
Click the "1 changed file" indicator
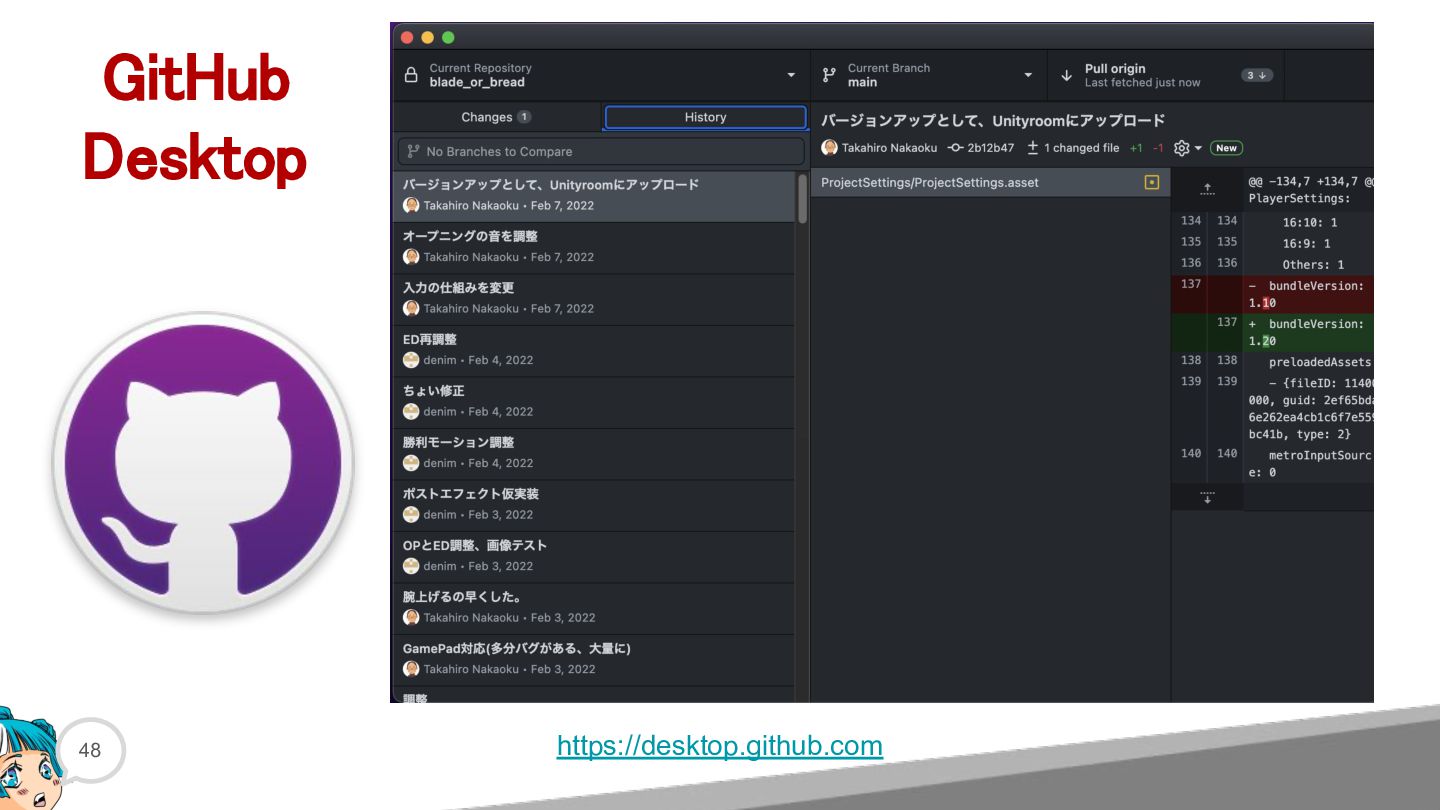click(x=1073, y=148)
